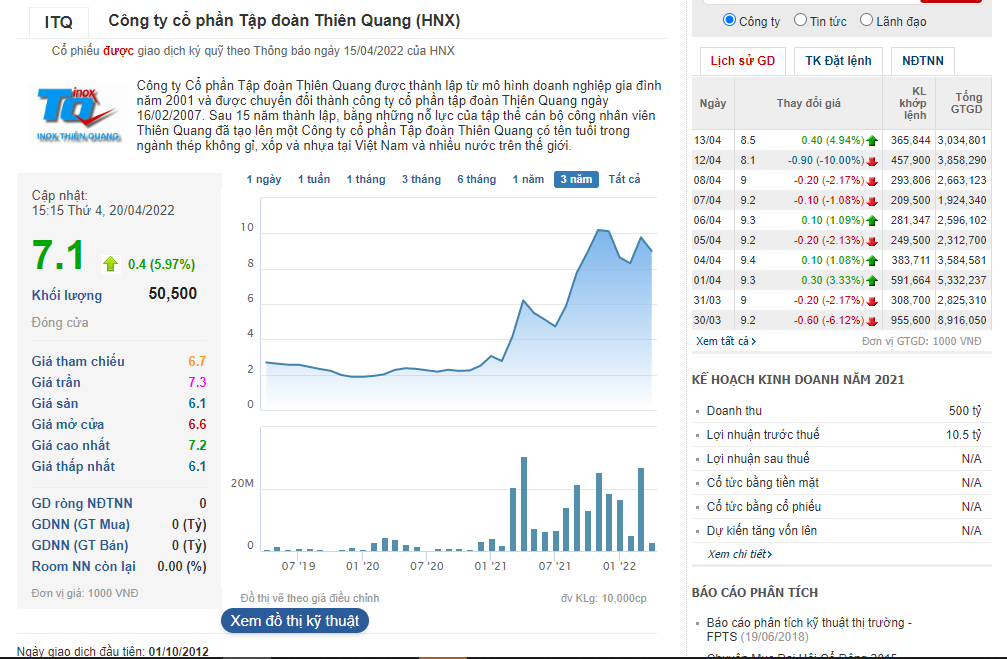Expand Xem chi tiết business plan details
The image size is (1007, 659).
[x=739, y=554]
